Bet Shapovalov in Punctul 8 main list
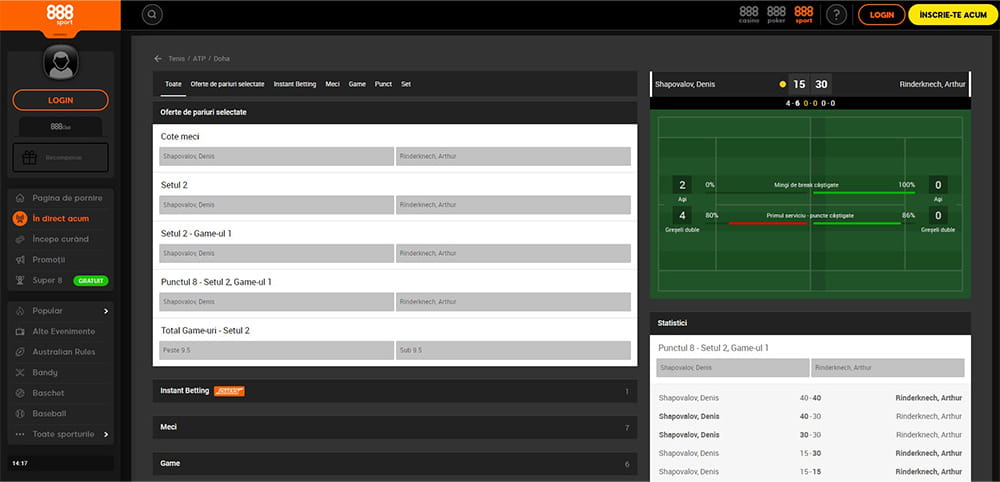This screenshot has height=482, width=1000. (276, 302)
